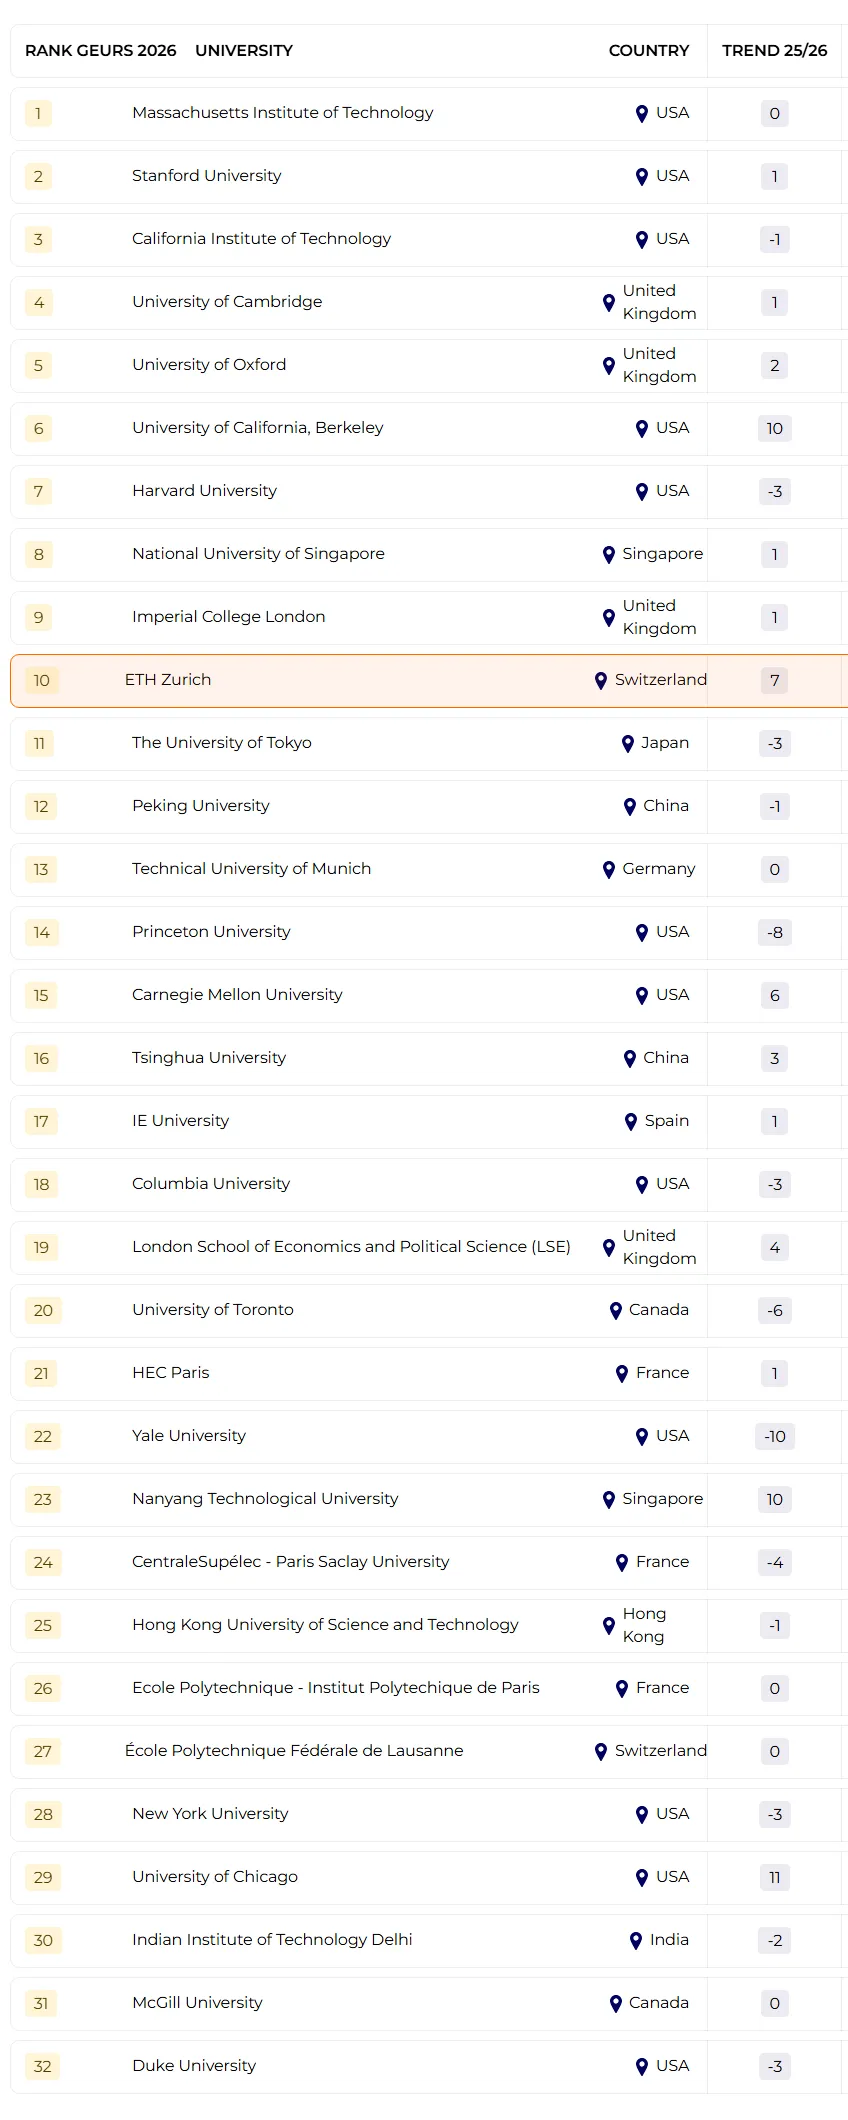Viewport: 848px width, 2120px height.
Task: Select the Harvard University name
Action: click(204, 491)
